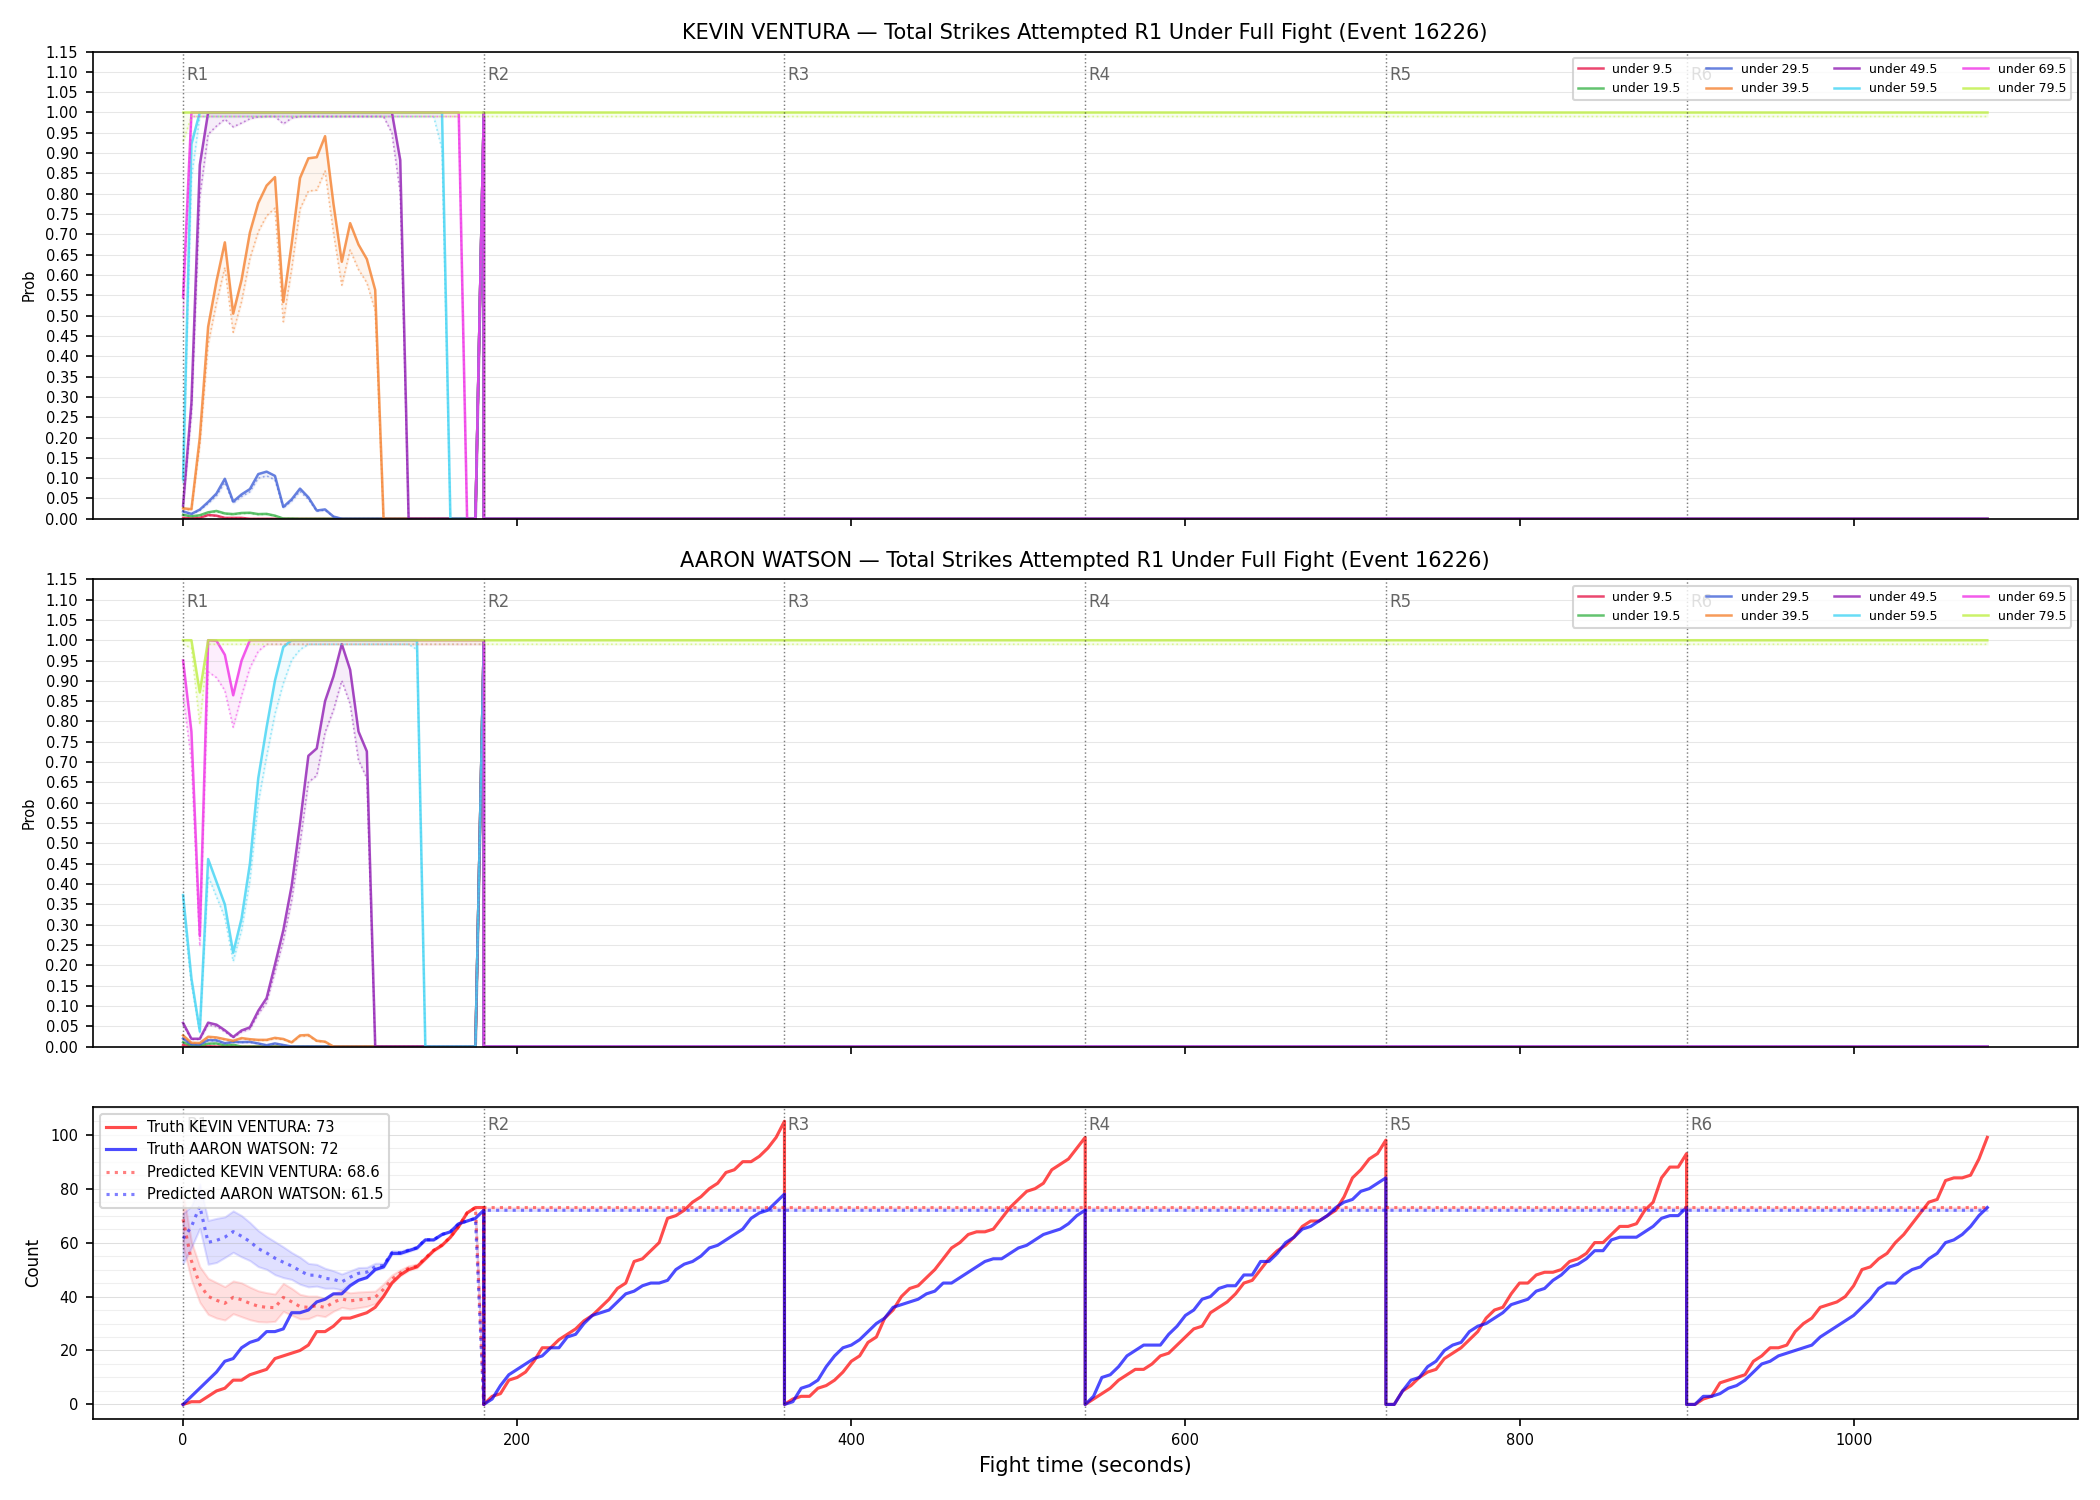Click the 'under 9.5' legend entry in Kevin Ventura chart

[1625, 69]
